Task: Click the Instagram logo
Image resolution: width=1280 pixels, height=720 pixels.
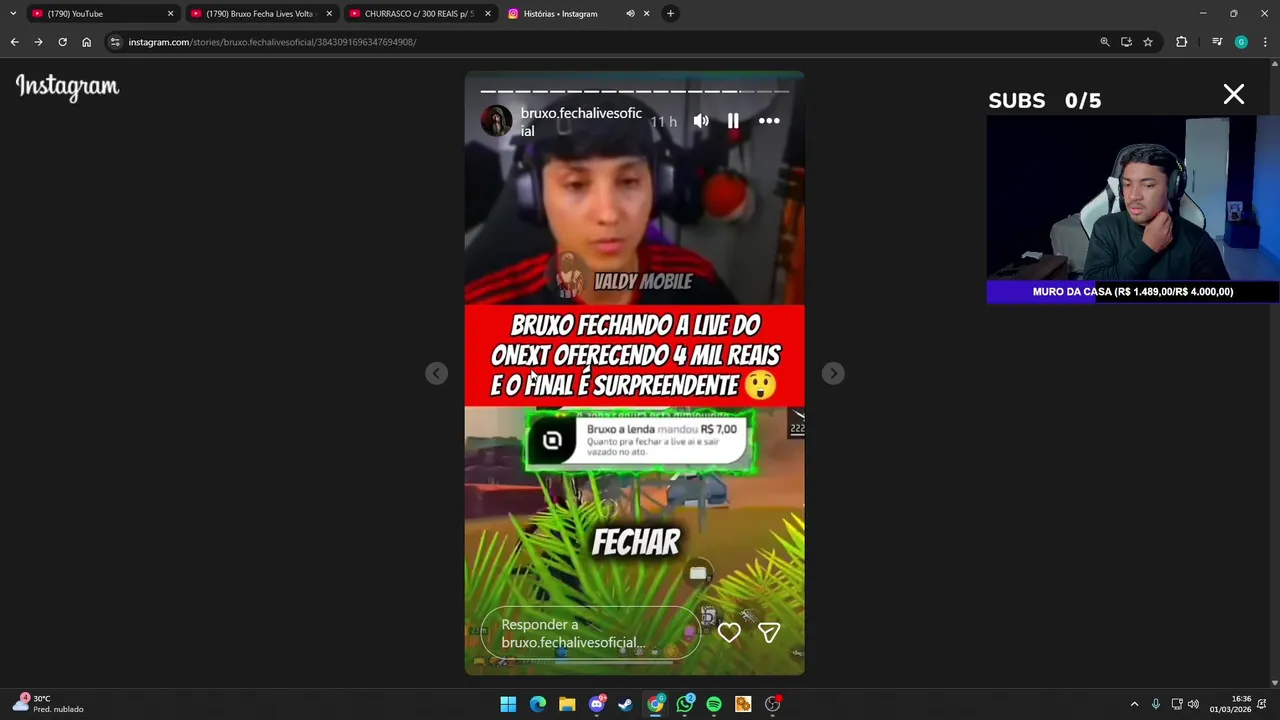Action: point(67,87)
